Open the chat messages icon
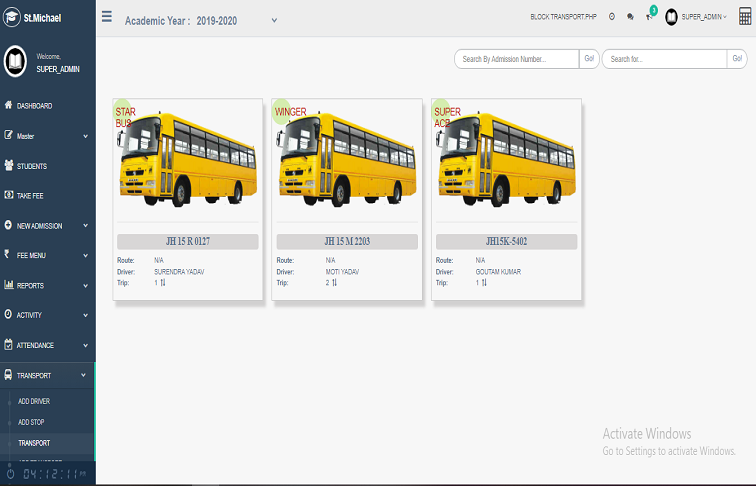 (630, 17)
